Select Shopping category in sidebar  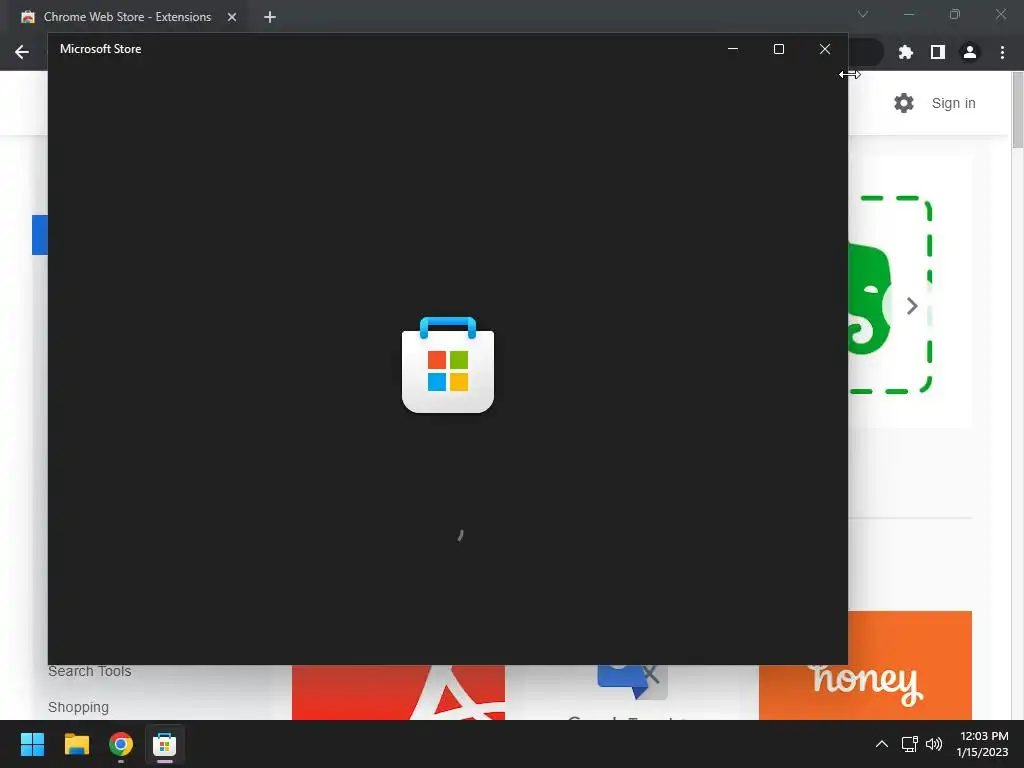(x=78, y=707)
